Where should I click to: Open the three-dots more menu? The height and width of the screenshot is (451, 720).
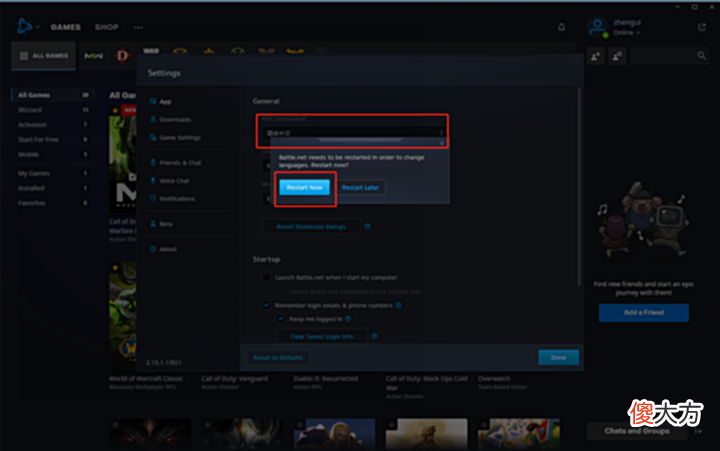pyautogui.click(x=138, y=27)
